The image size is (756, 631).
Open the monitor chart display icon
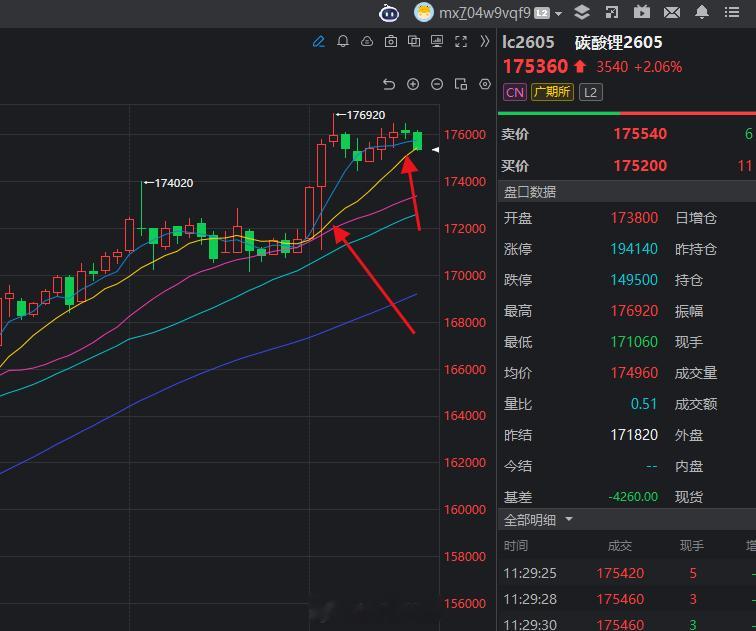click(x=437, y=41)
